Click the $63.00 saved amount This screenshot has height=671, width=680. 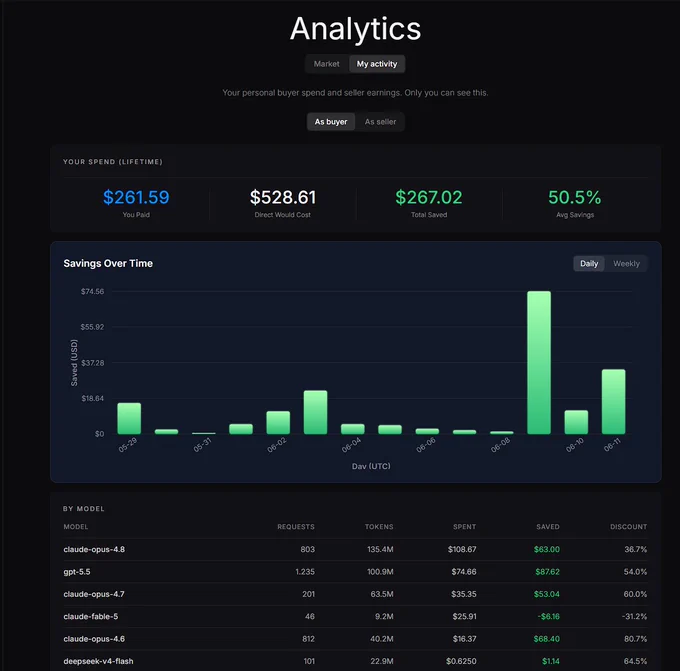coord(546,550)
